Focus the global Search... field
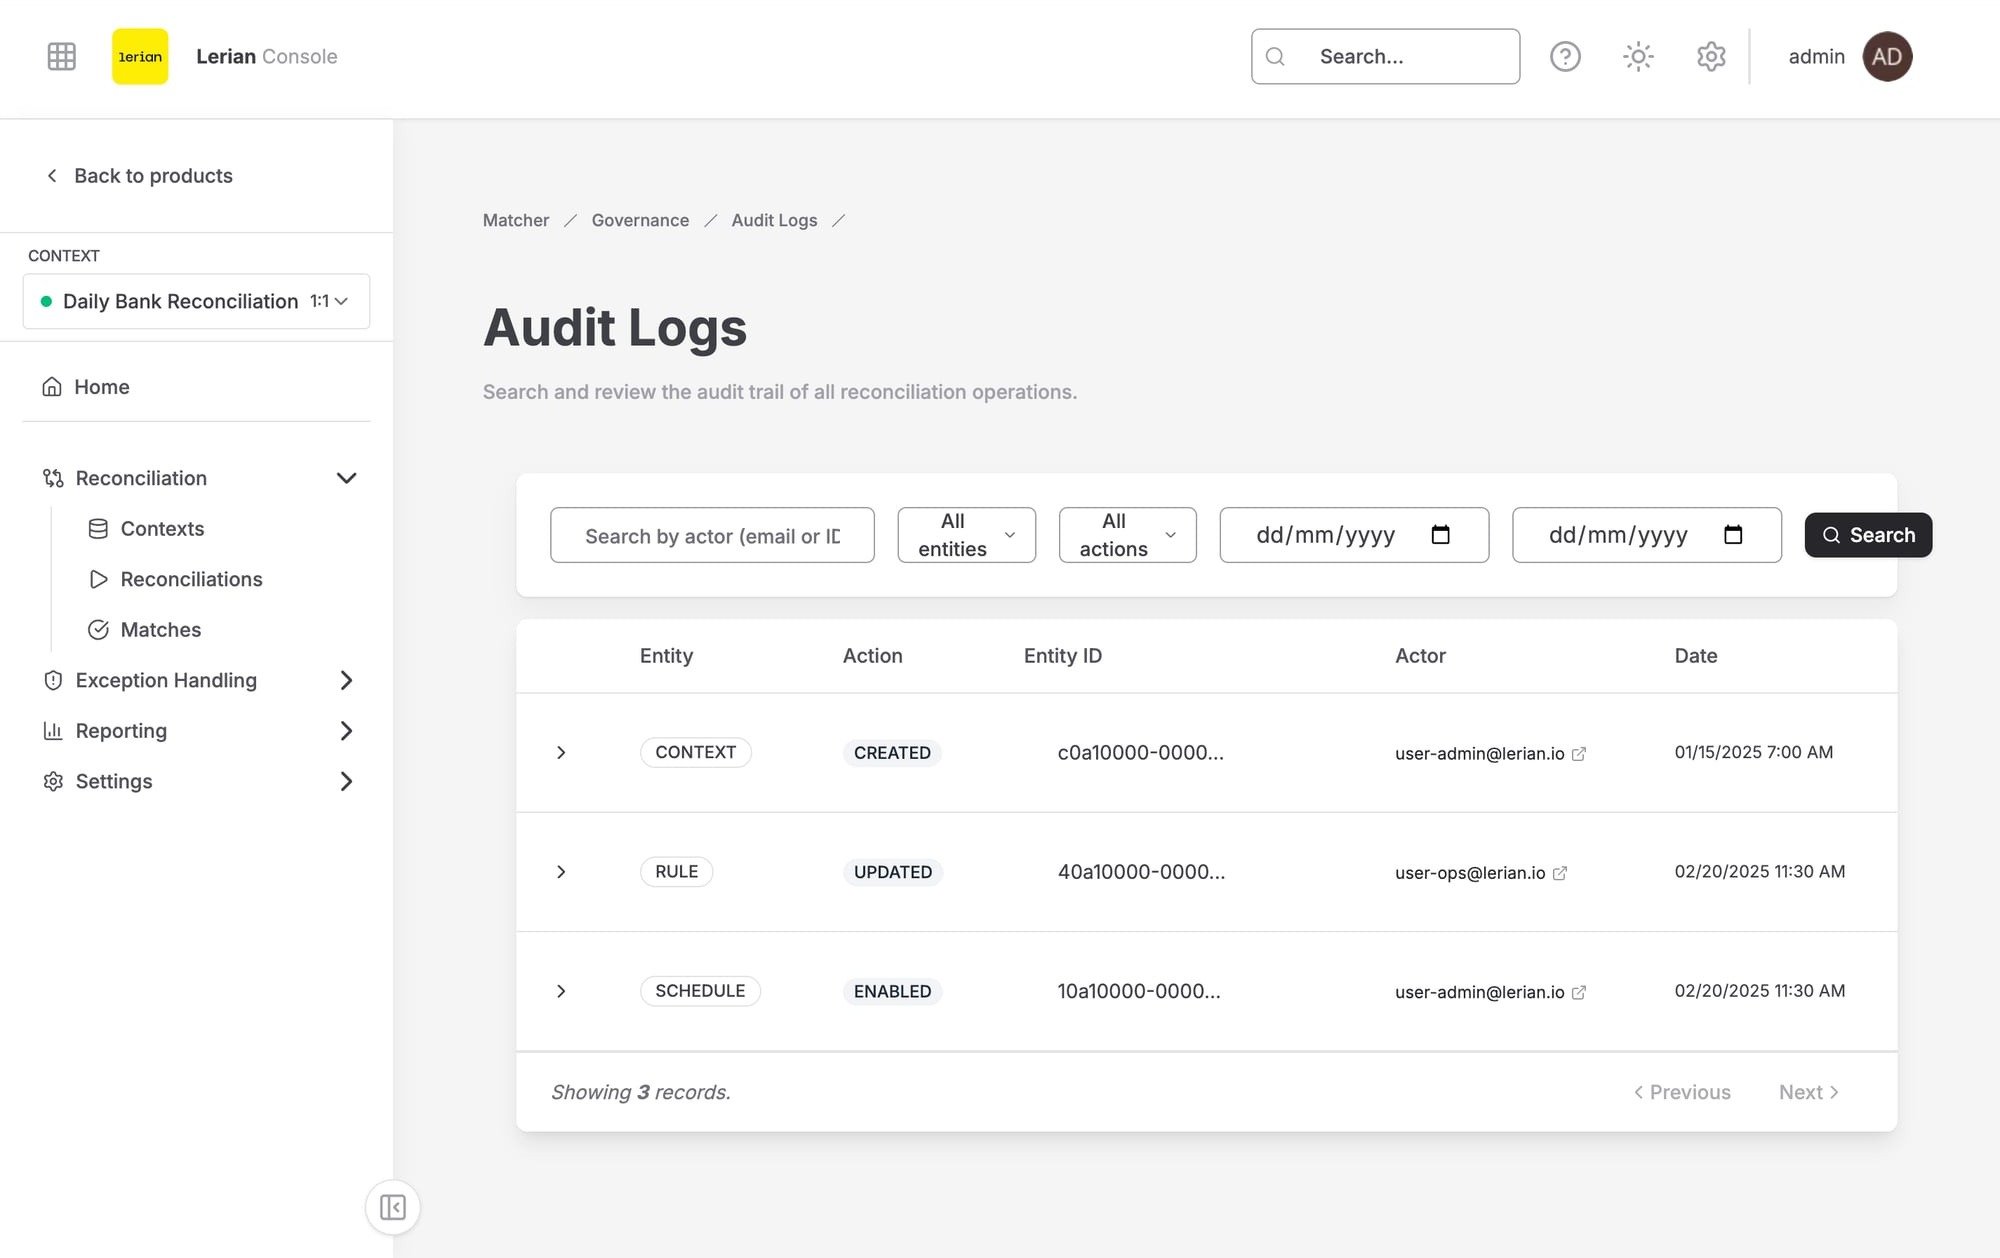The width and height of the screenshot is (2000, 1258). pos(1385,56)
